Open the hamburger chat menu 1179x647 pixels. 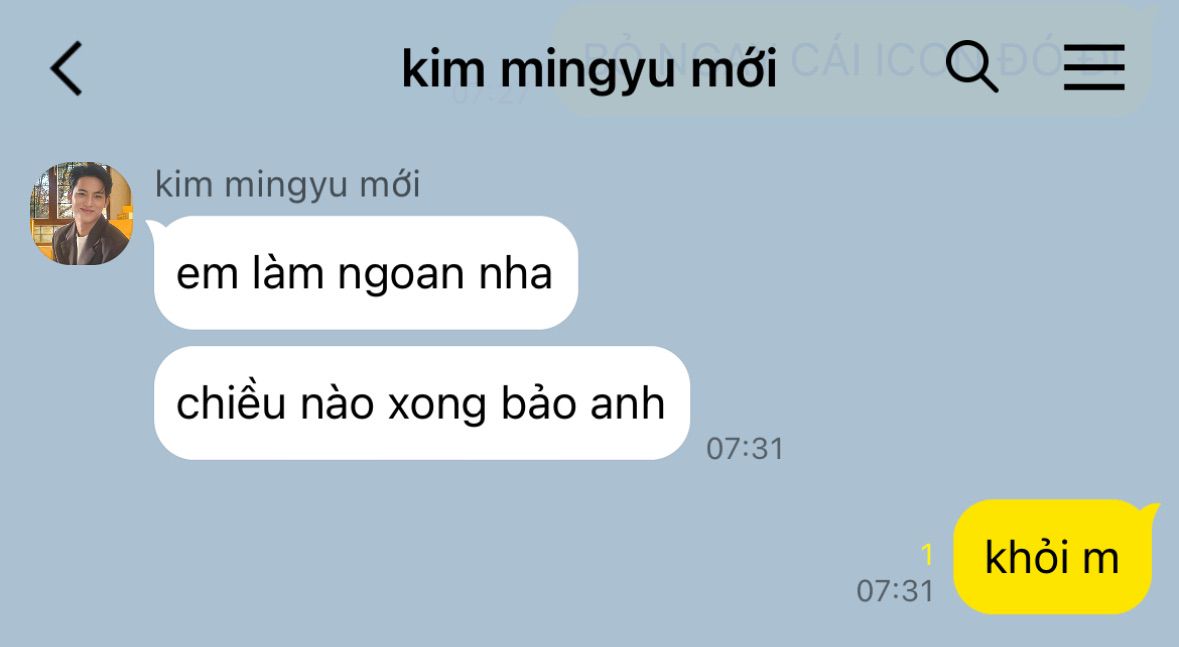tap(1094, 68)
